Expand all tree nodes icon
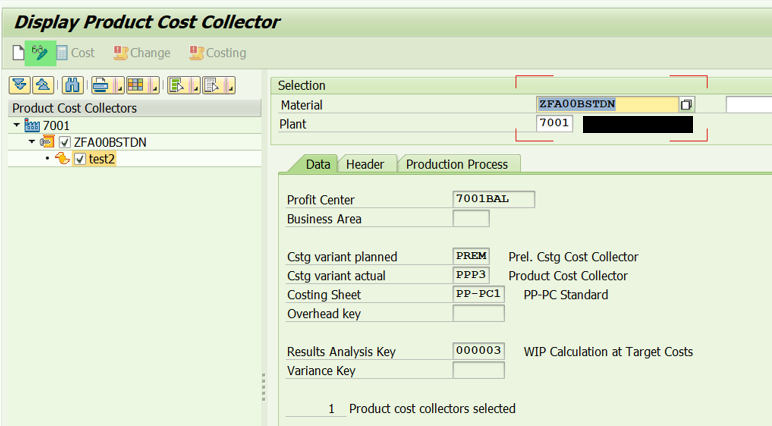 click(x=20, y=85)
